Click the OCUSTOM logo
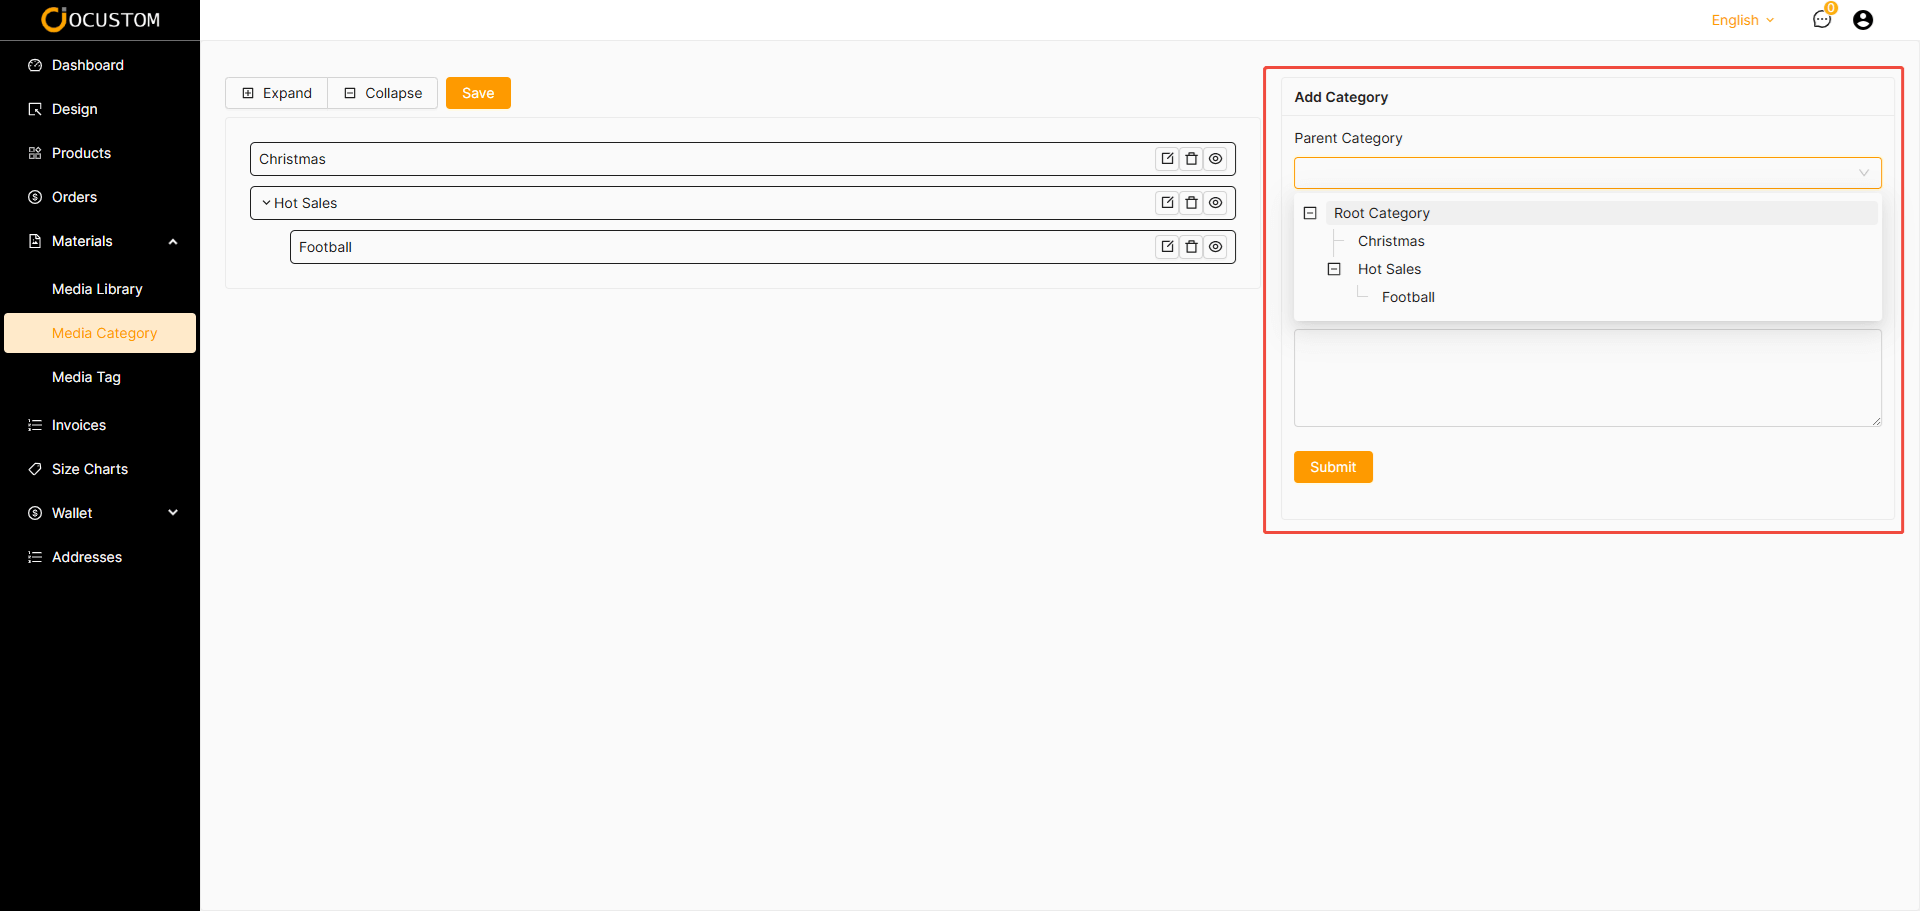 pos(100,20)
